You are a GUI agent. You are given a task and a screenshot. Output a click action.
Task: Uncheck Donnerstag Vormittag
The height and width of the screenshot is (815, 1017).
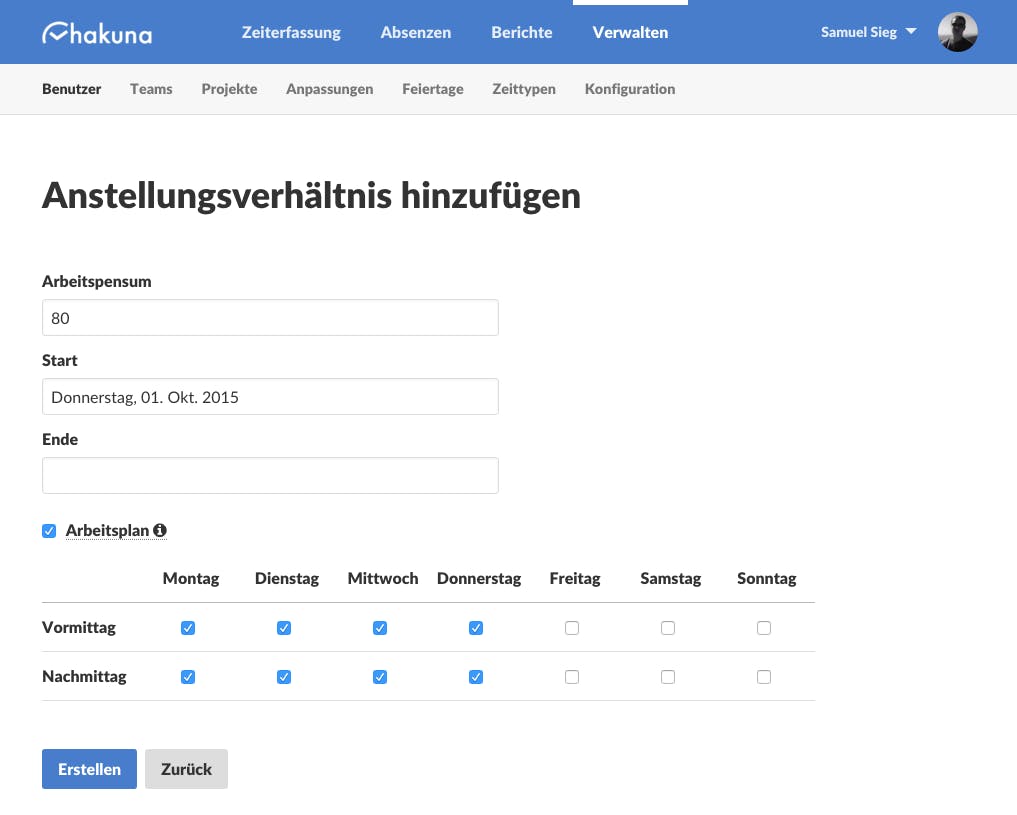click(476, 628)
